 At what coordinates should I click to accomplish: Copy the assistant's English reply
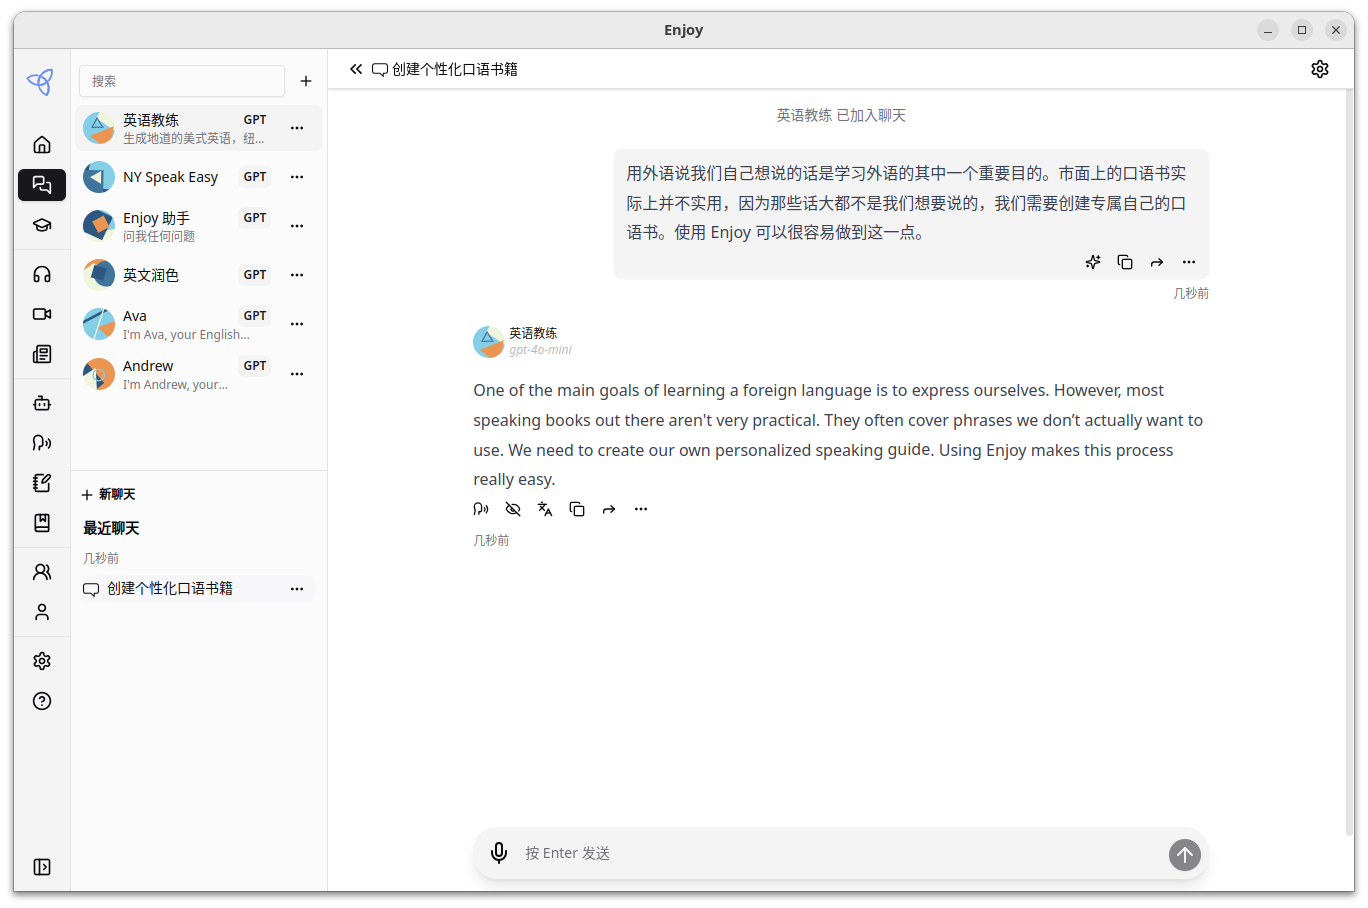(x=577, y=509)
